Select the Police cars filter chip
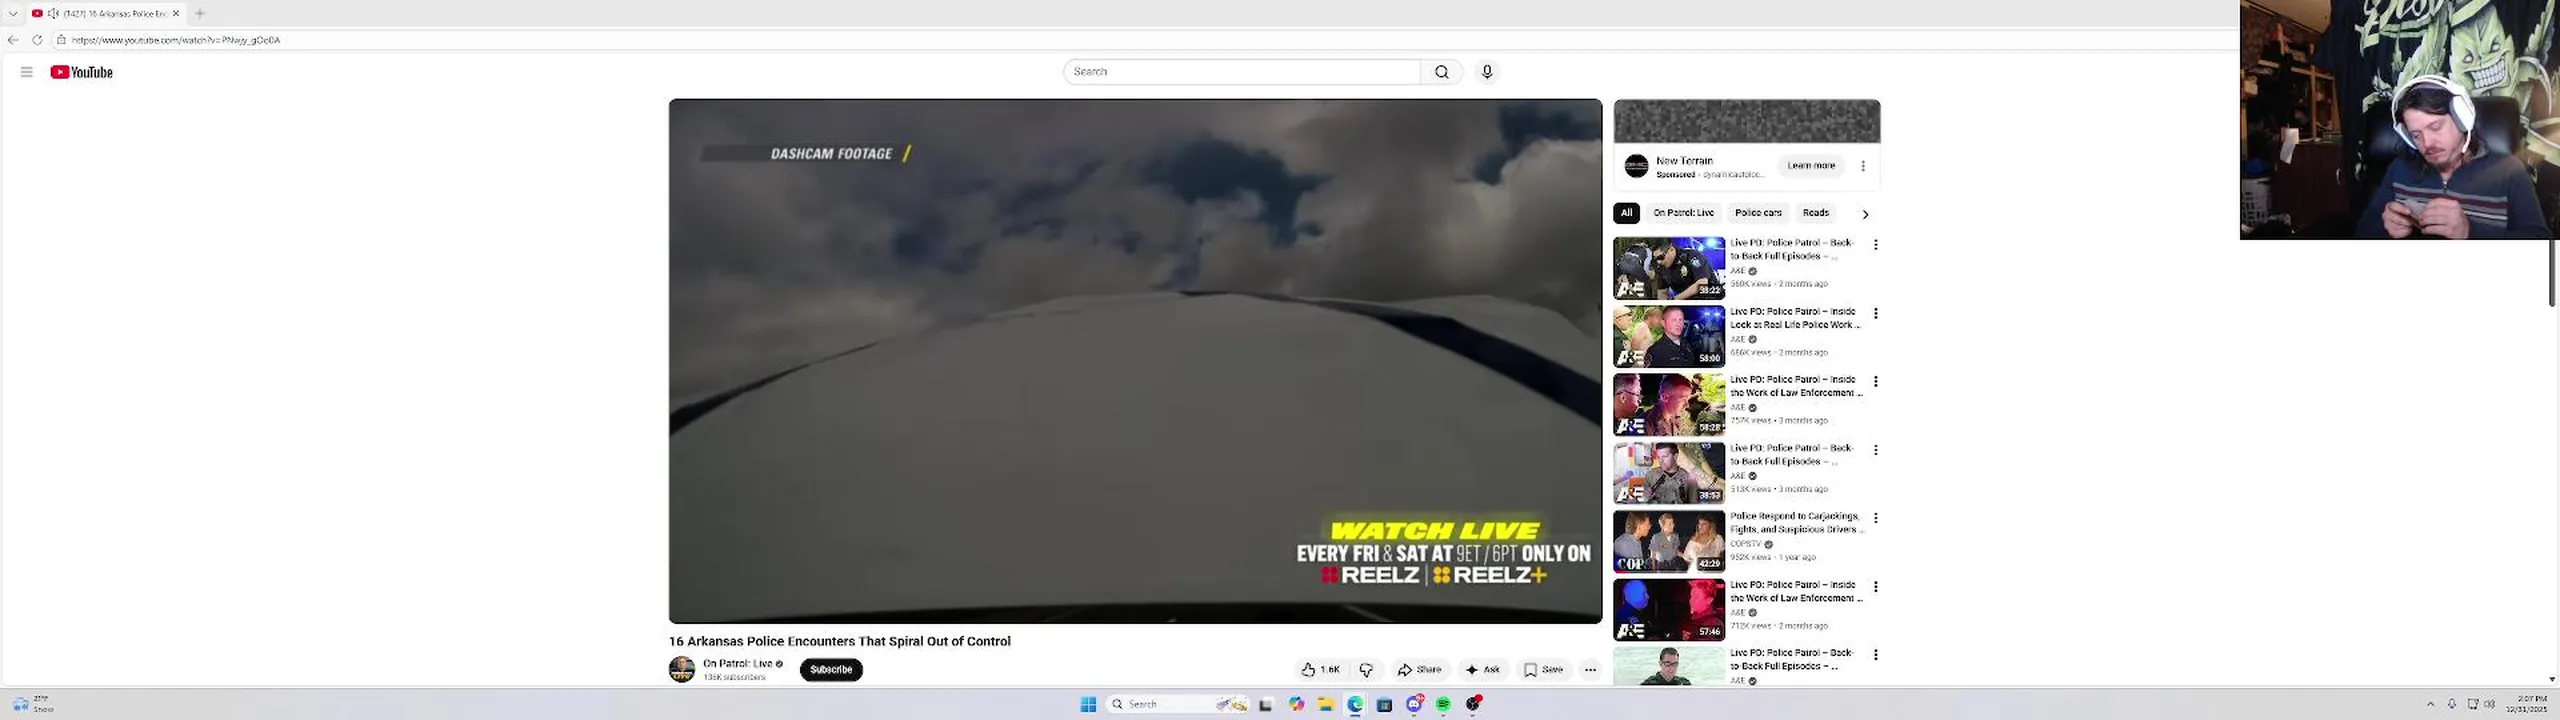Screen dimensions: 2560x720 pyautogui.click(x=1758, y=213)
